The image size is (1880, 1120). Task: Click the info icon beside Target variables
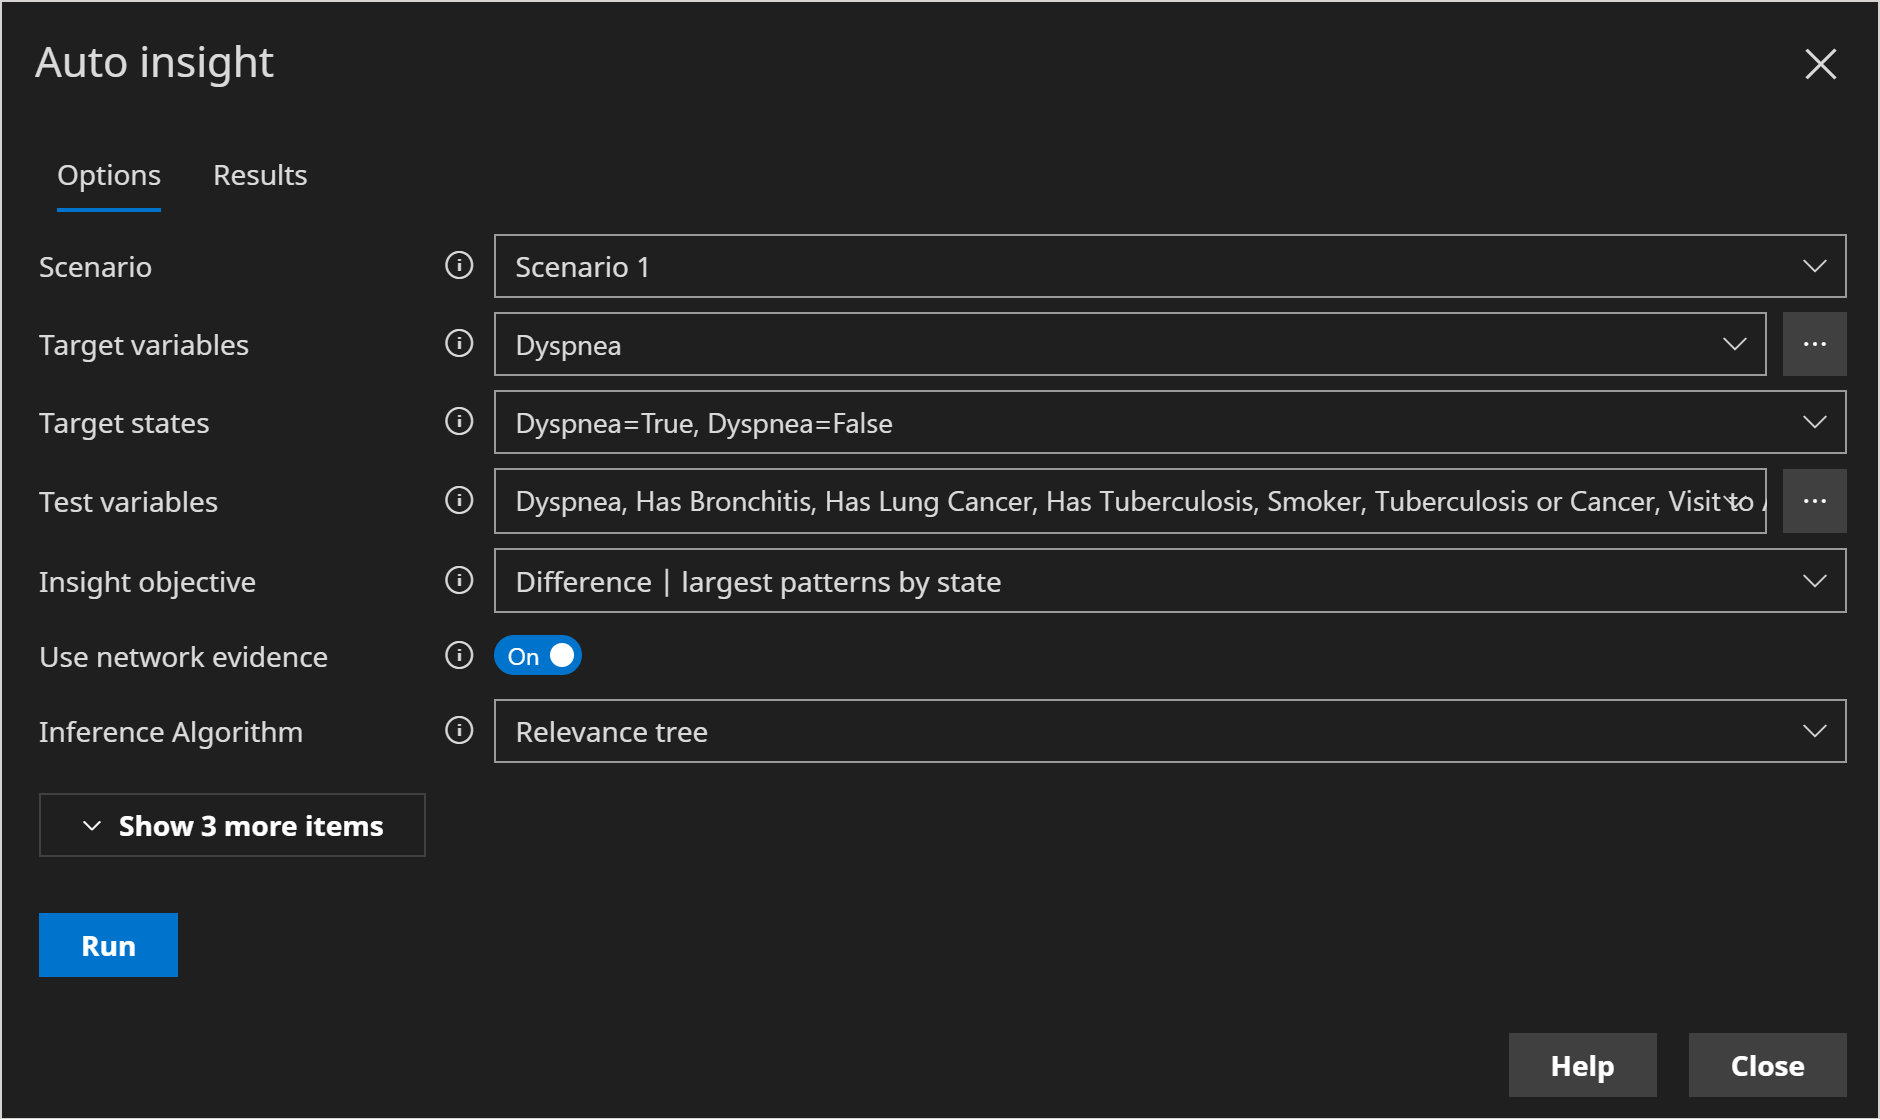(459, 344)
